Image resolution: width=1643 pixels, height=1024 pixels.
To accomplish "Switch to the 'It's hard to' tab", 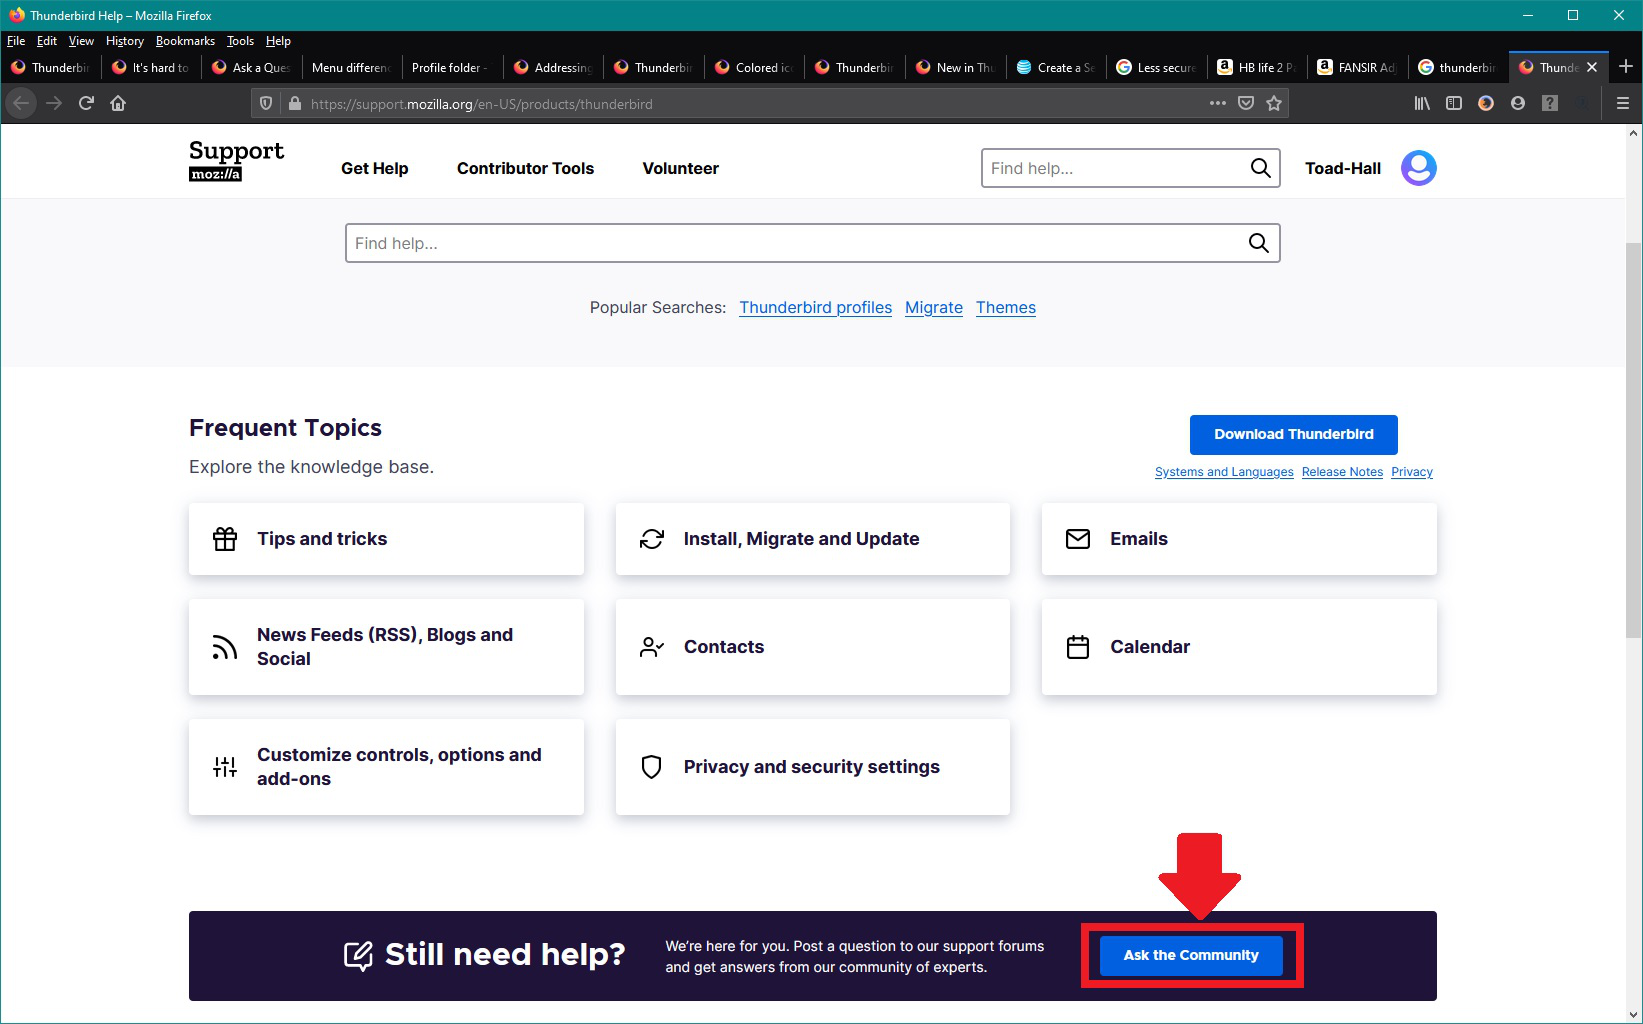I will [151, 67].
